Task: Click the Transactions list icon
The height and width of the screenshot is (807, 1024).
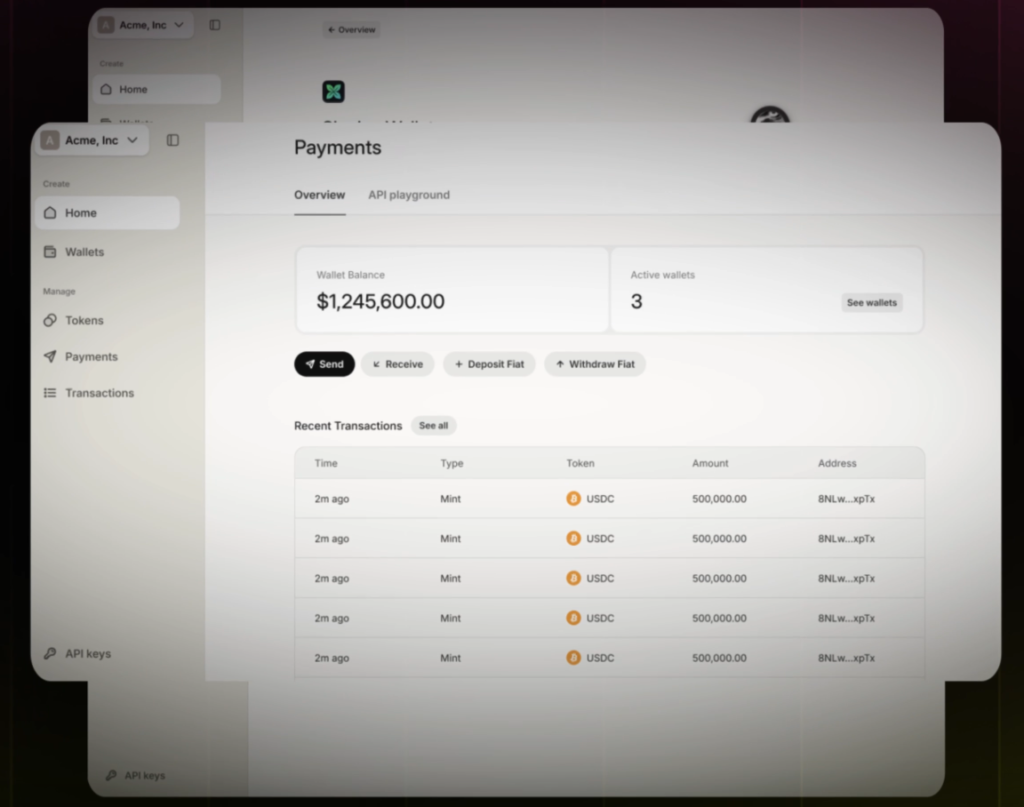Action: (x=48, y=392)
